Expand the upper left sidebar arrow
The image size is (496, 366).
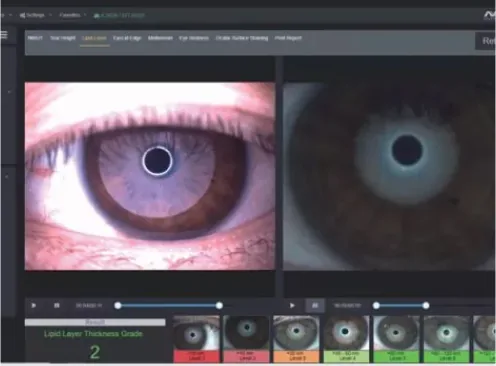click(x=9, y=91)
